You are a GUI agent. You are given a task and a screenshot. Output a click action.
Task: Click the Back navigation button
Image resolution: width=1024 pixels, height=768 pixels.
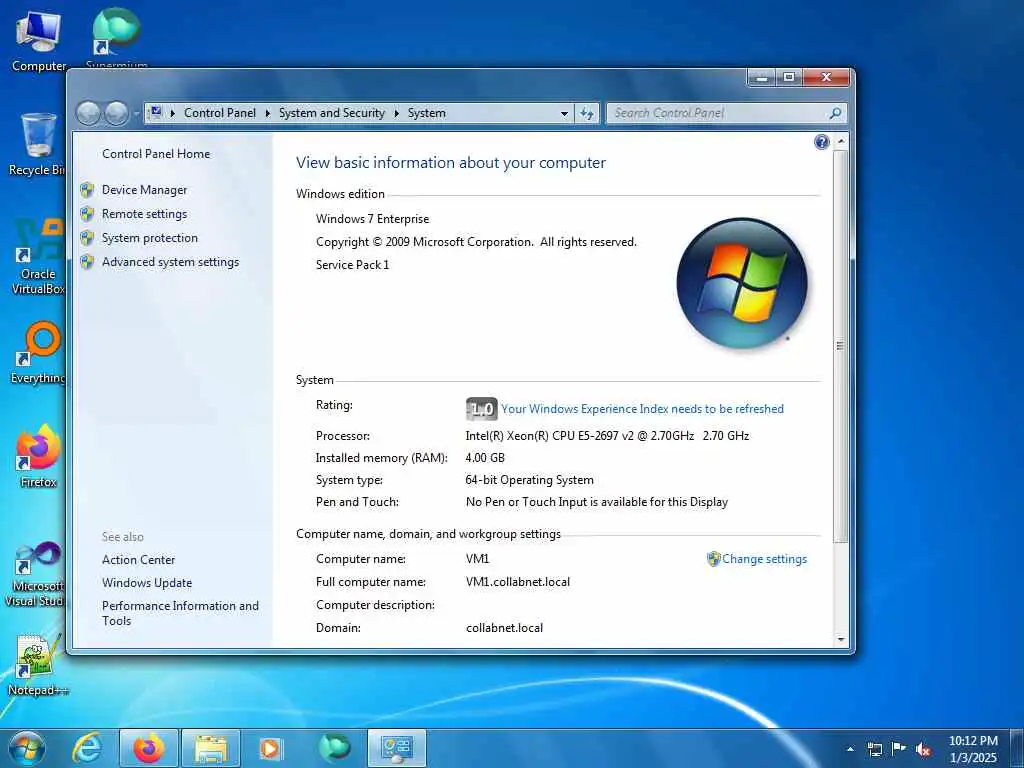pyautogui.click(x=88, y=114)
